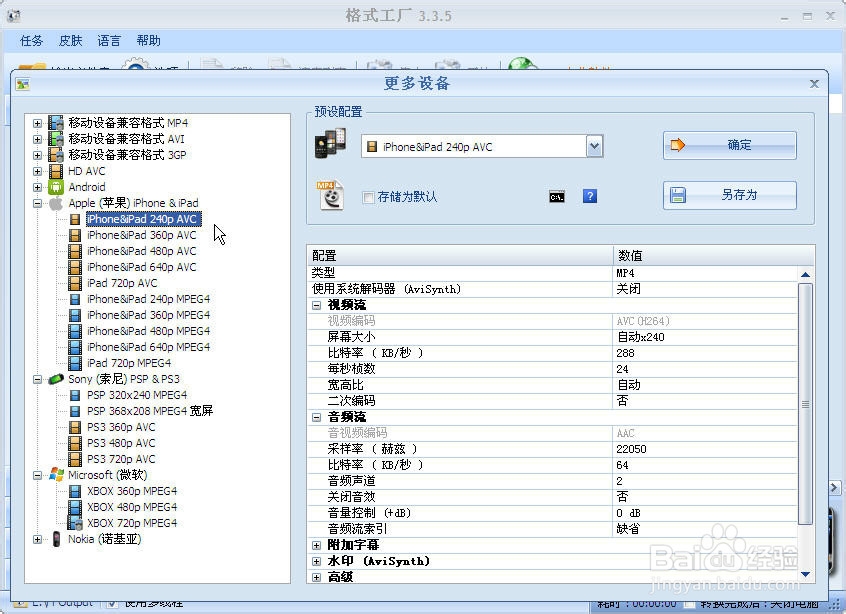Collapse the 音频流 section

[x=317, y=417]
